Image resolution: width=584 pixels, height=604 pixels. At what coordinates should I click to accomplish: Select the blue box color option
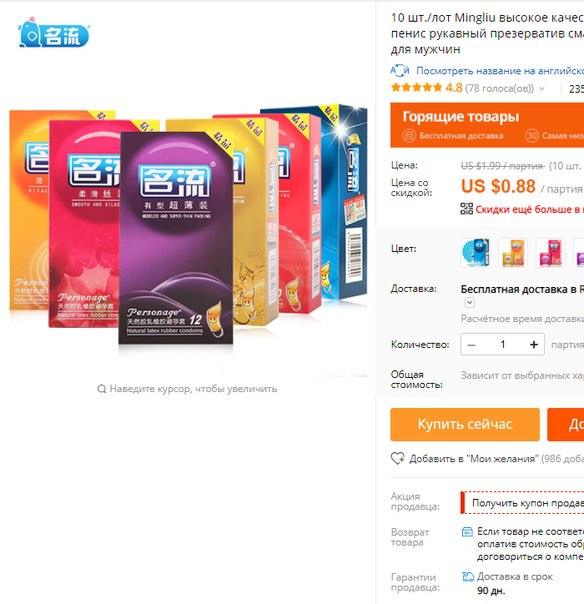475,253
